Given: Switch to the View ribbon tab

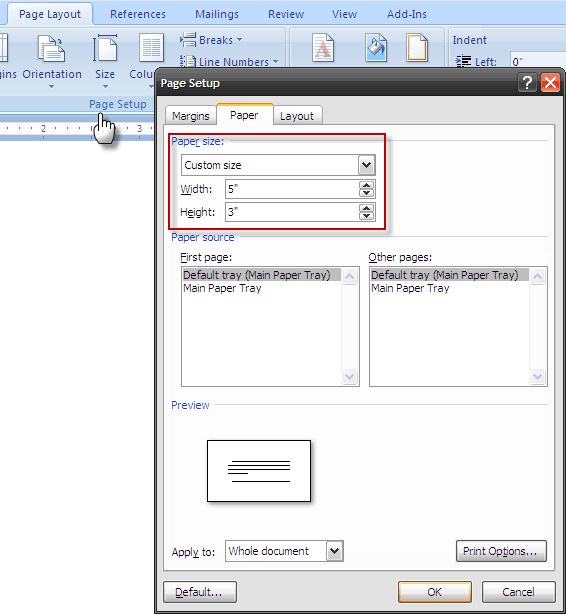Looking at the screenshot, I should 344,14.
